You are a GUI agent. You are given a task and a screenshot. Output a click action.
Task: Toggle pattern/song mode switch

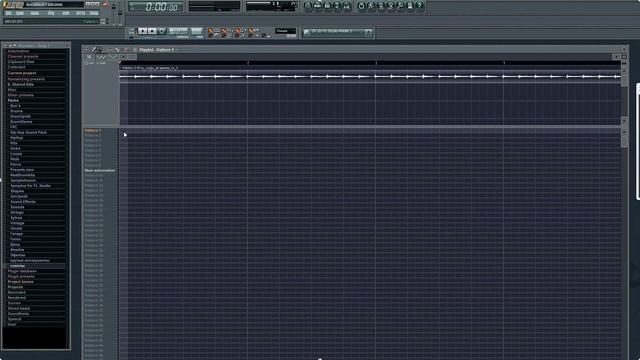pyautogui.click(x=132, y=32)
